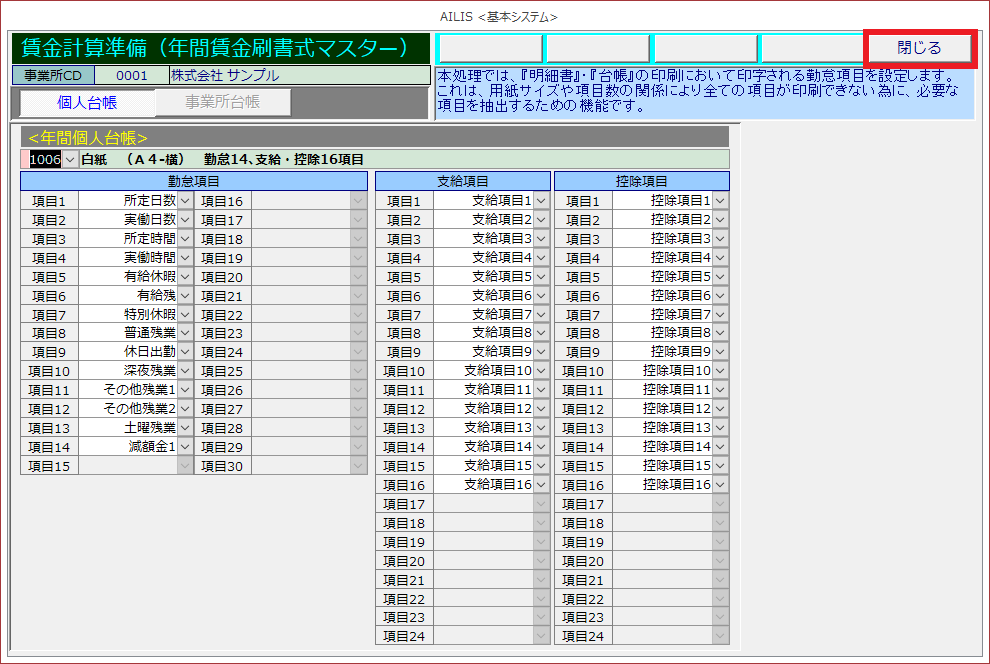Screen dimensions: 990x664
Task: Expand the 実働時間 attendance dropdown
Action: (185, 258)
